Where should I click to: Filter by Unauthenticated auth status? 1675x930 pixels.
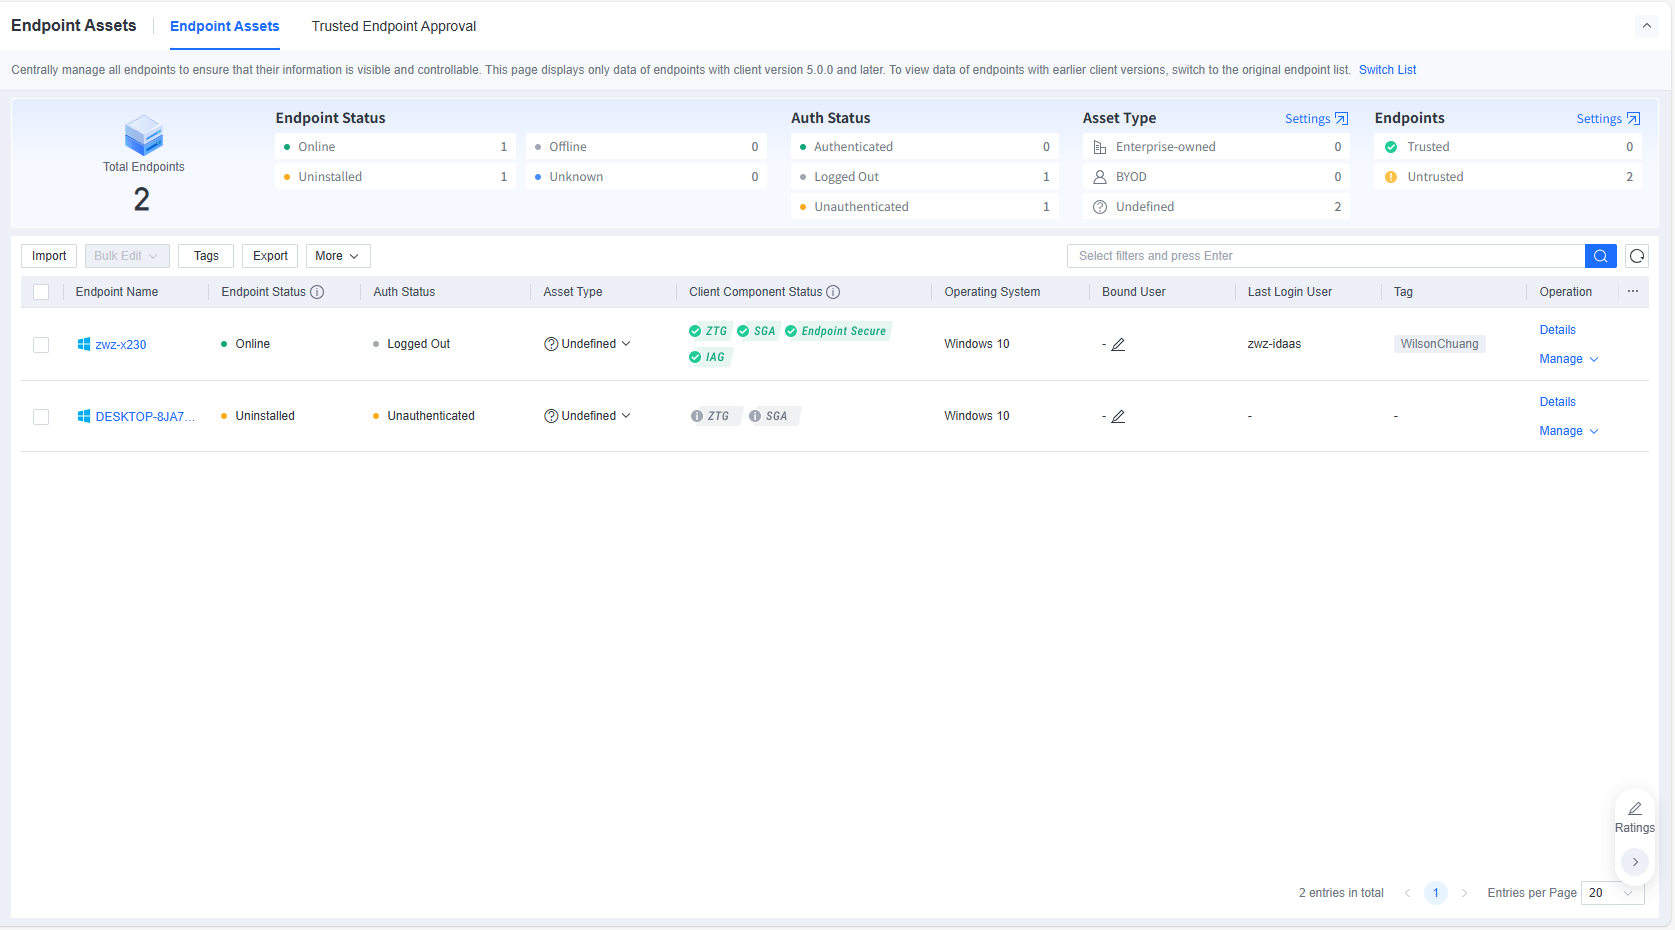(924, 207)
